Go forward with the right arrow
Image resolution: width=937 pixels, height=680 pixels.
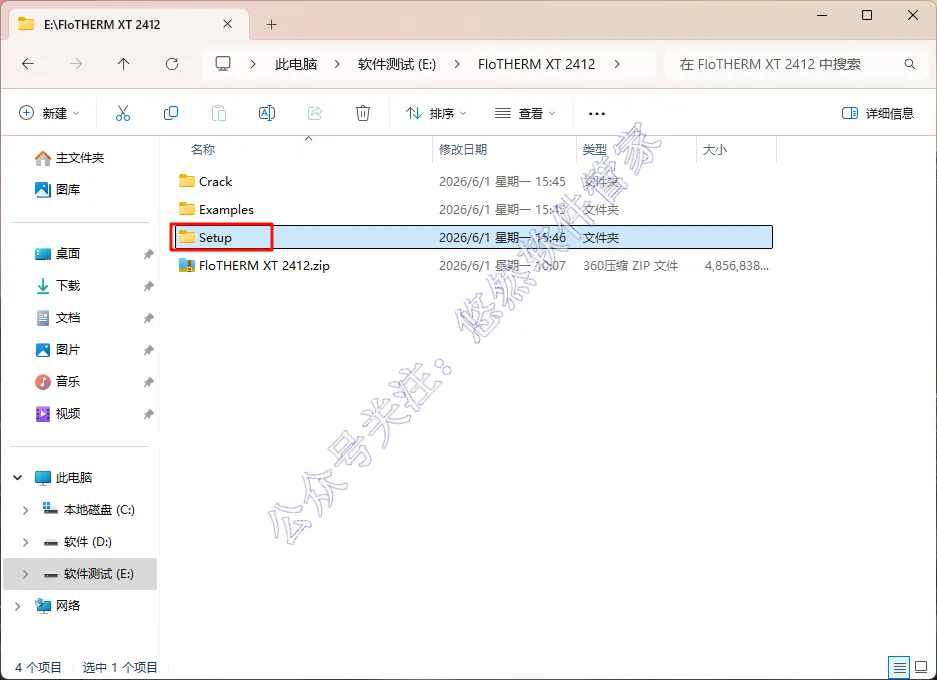(x=76, y=64)
